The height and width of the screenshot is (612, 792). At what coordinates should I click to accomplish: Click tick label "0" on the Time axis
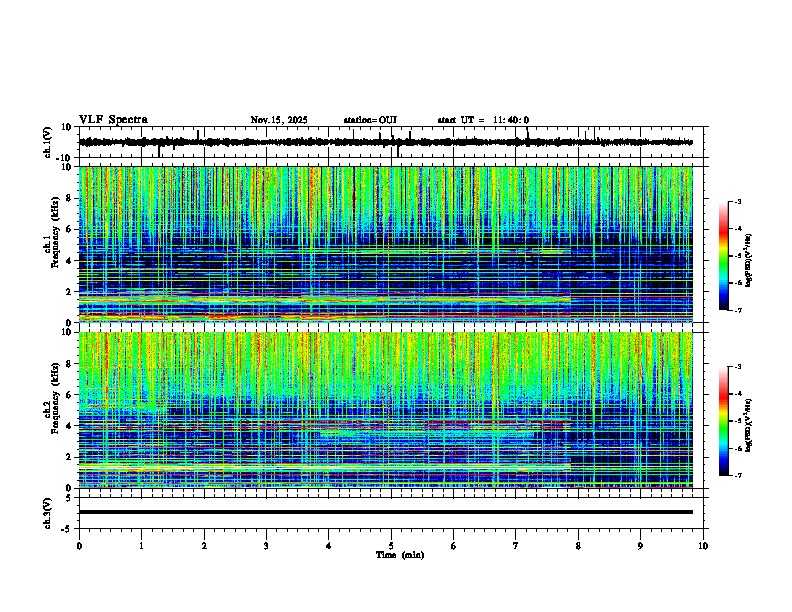pos(79,546)
